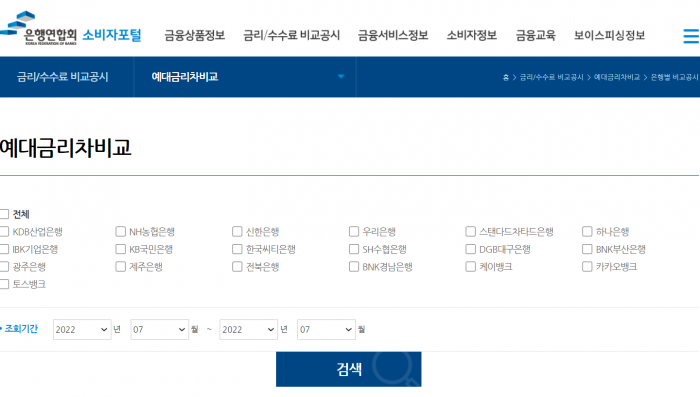Viewport: 700px width, 397px height.
Task: Check the 광주은행 checkbox
Action: (x=4, y=267)
